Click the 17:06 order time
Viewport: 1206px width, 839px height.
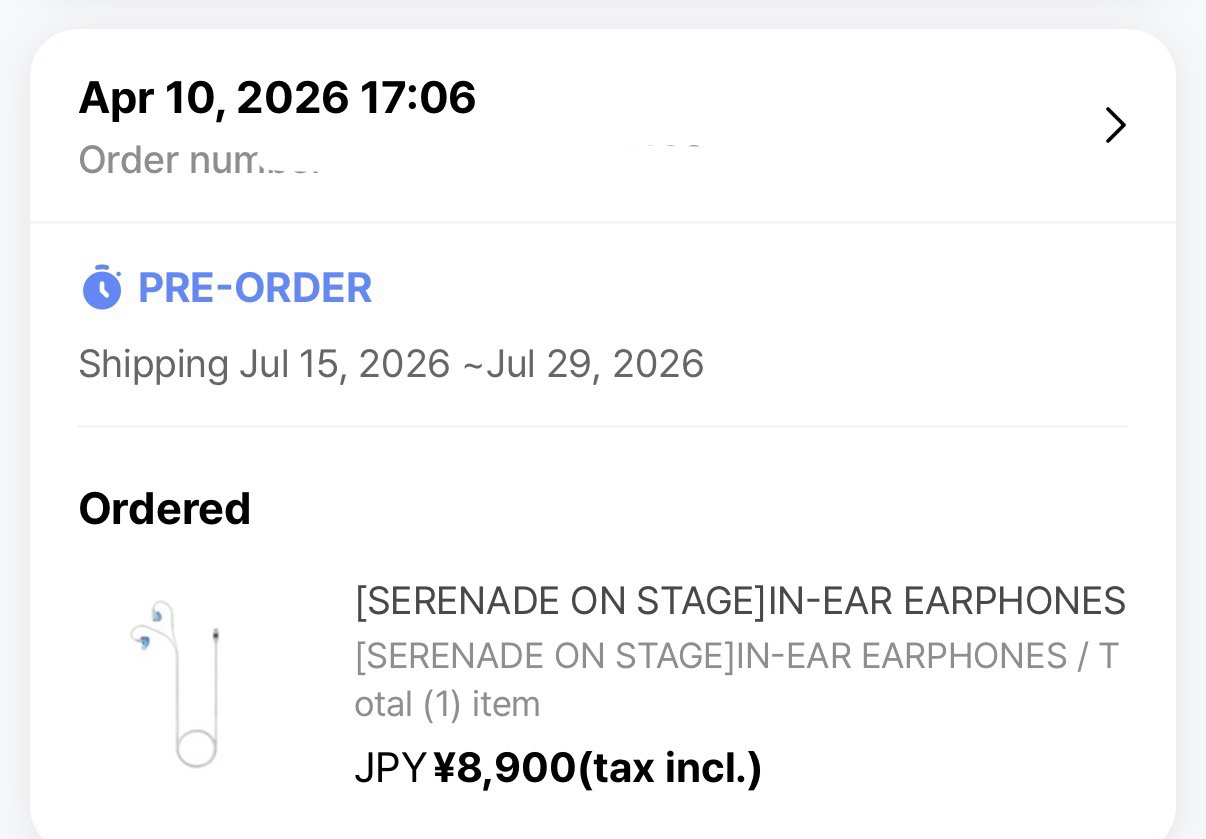click(418, 98)
